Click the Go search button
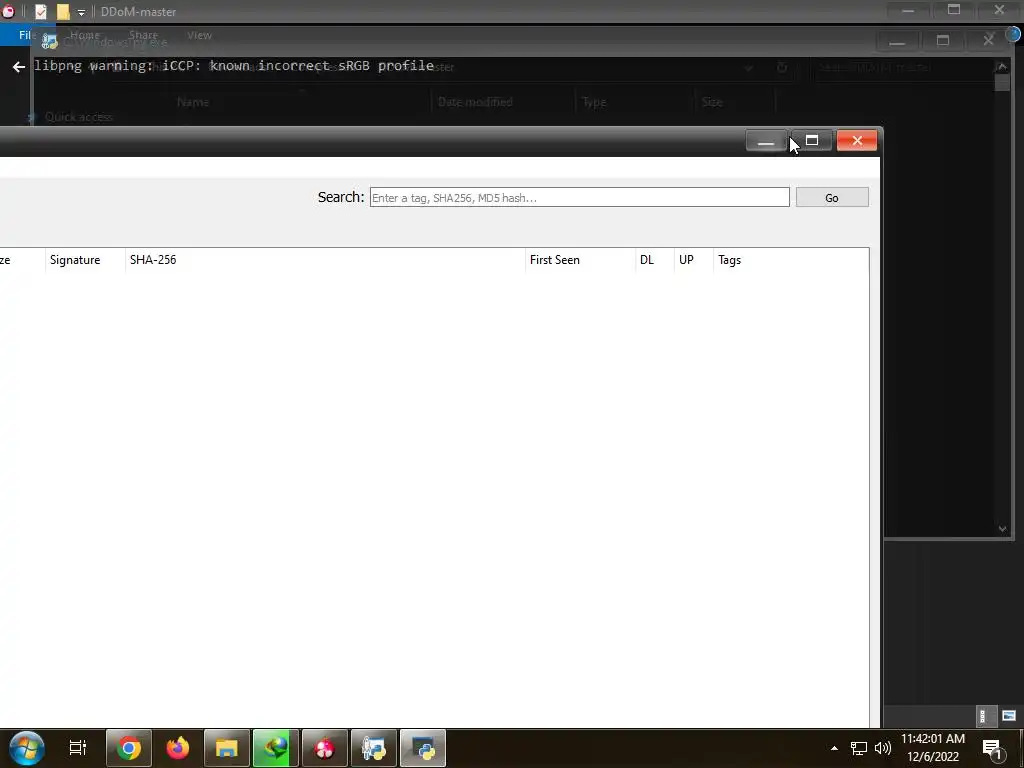1024x768 pixels. click(832, 197)
